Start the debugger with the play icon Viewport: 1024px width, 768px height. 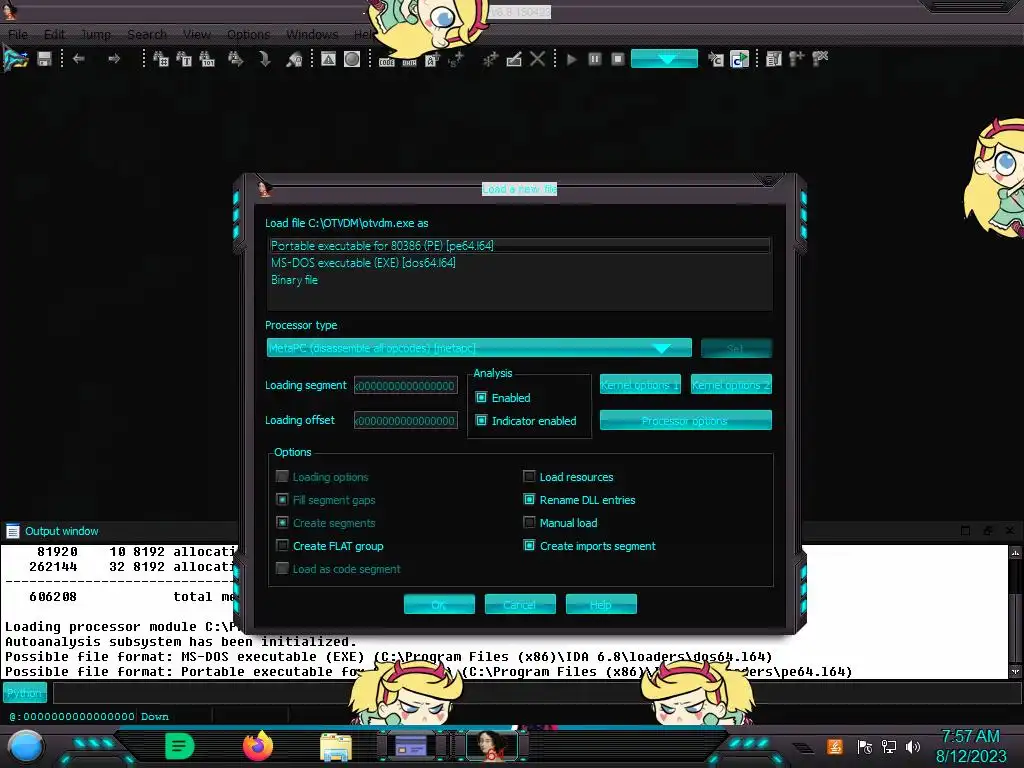coord(571,59)
